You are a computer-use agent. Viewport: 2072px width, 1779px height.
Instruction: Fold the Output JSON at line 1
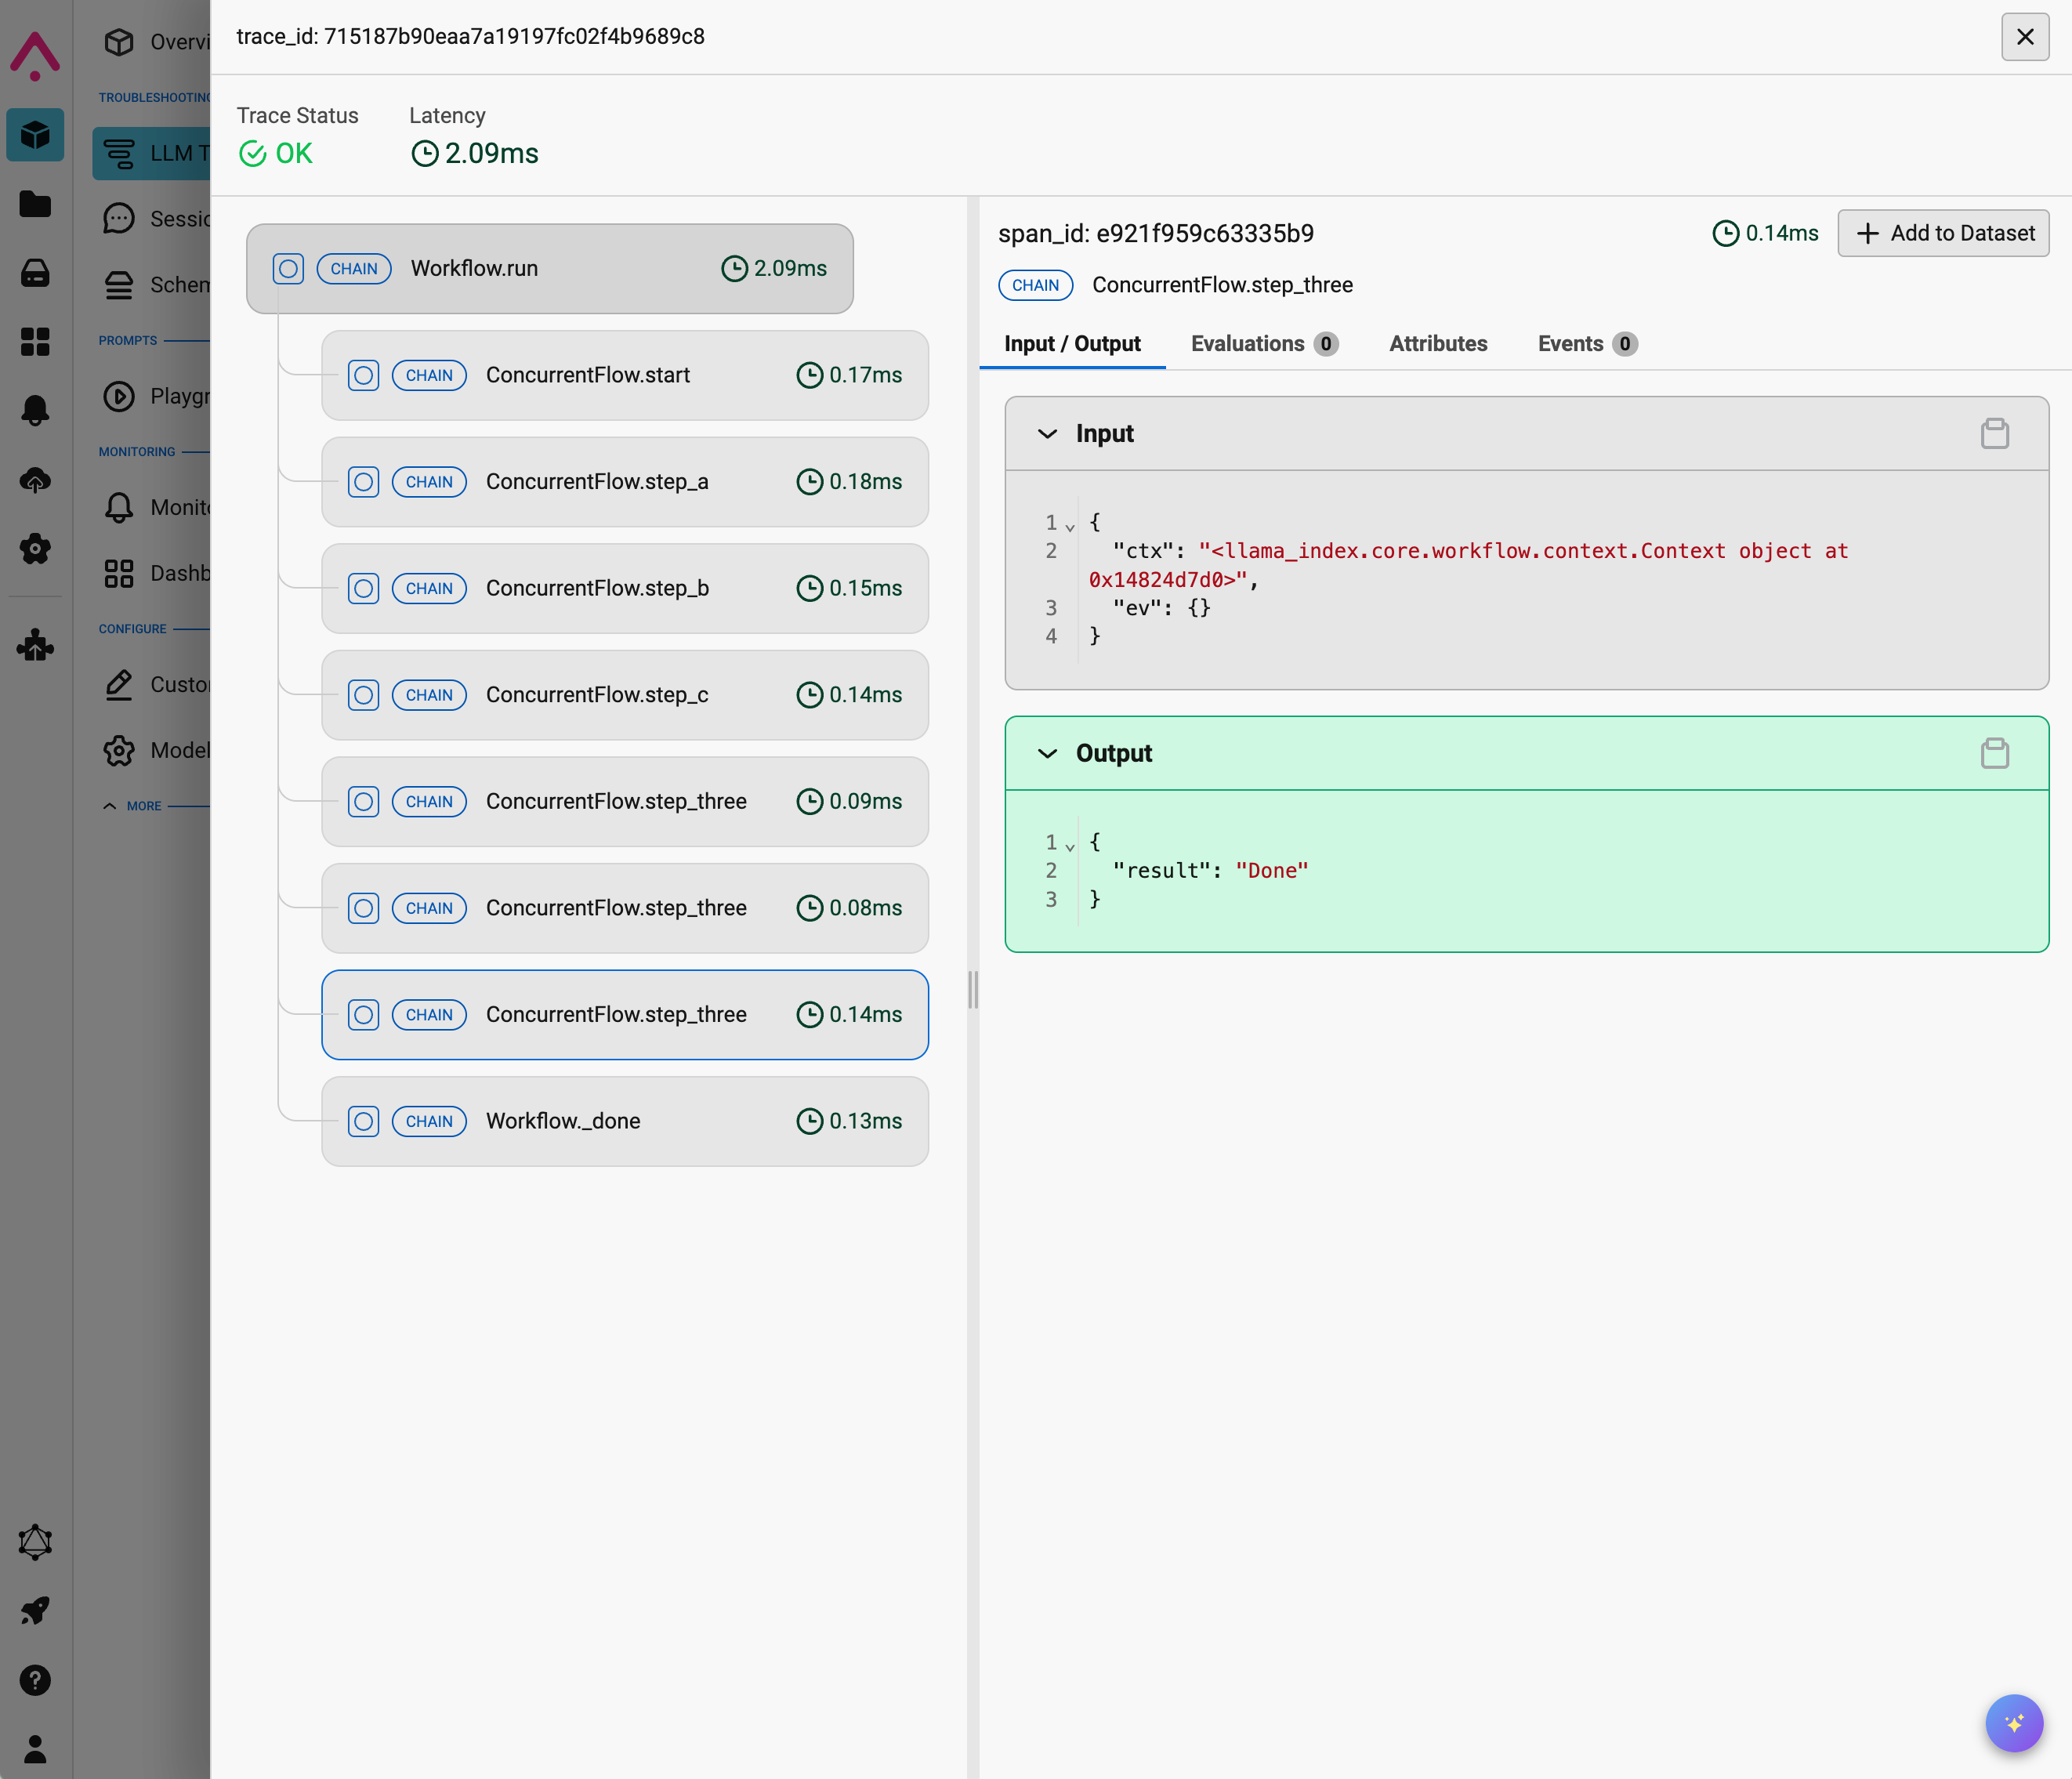tap(1070, 846)
